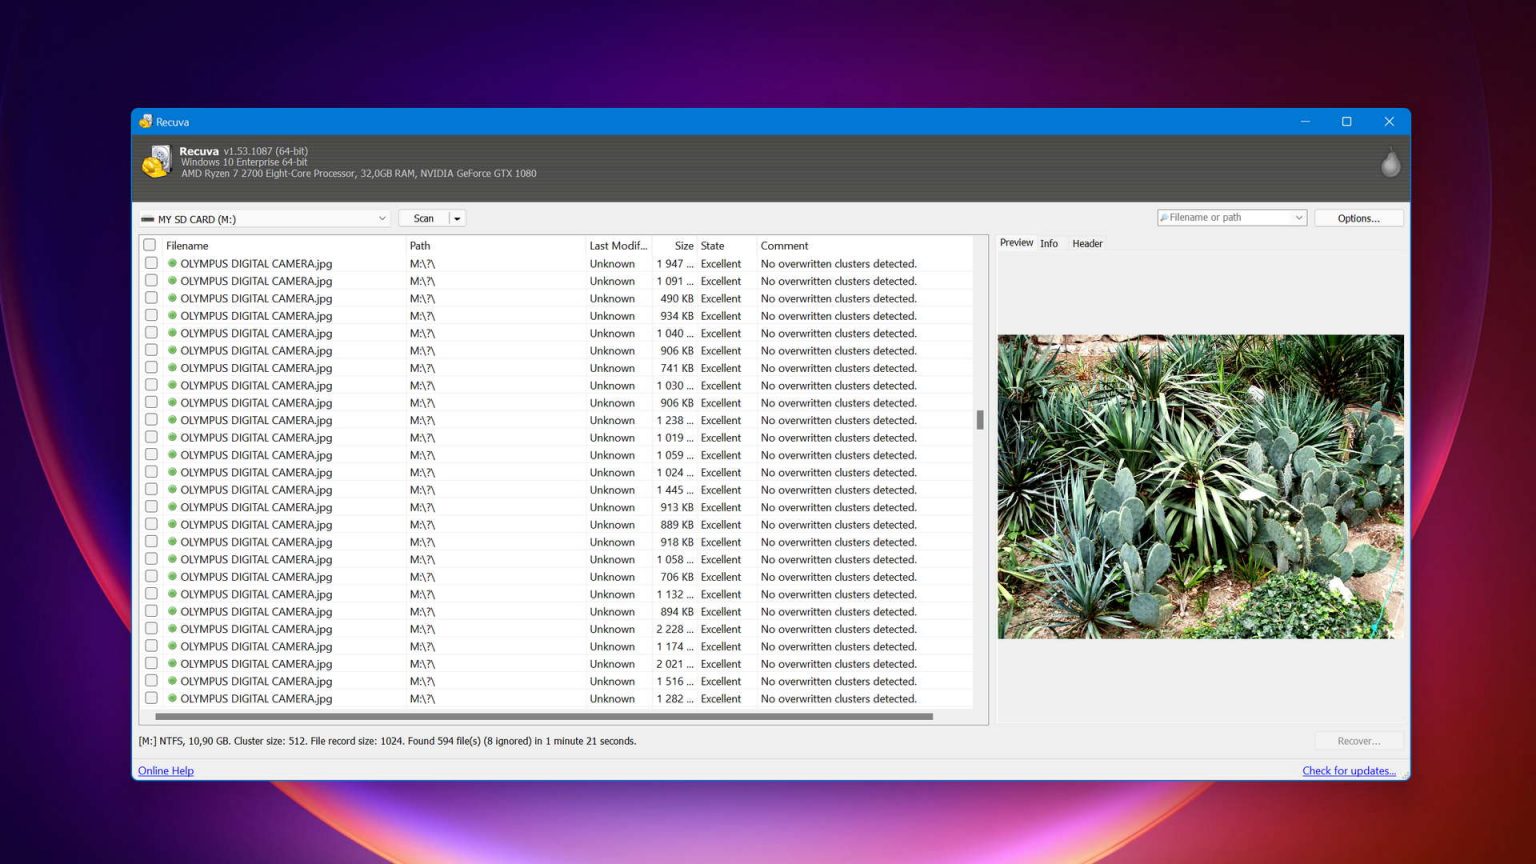This screenshot has width=1536, height=864.
Task: Open the Options dialog
Action: pyautogui.click(x=1358, y=217)
